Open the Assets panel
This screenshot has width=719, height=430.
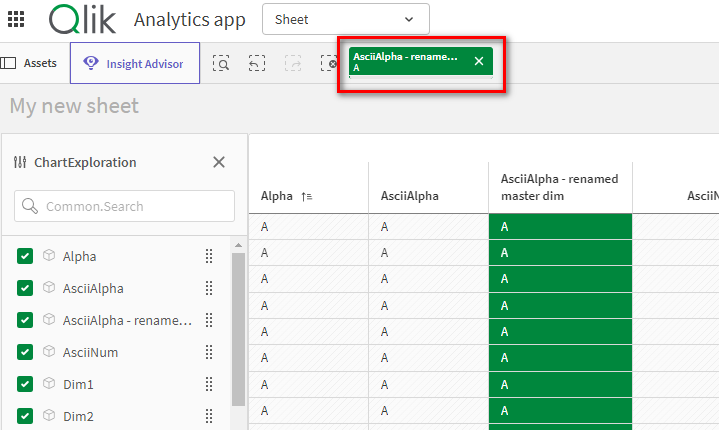30,63
